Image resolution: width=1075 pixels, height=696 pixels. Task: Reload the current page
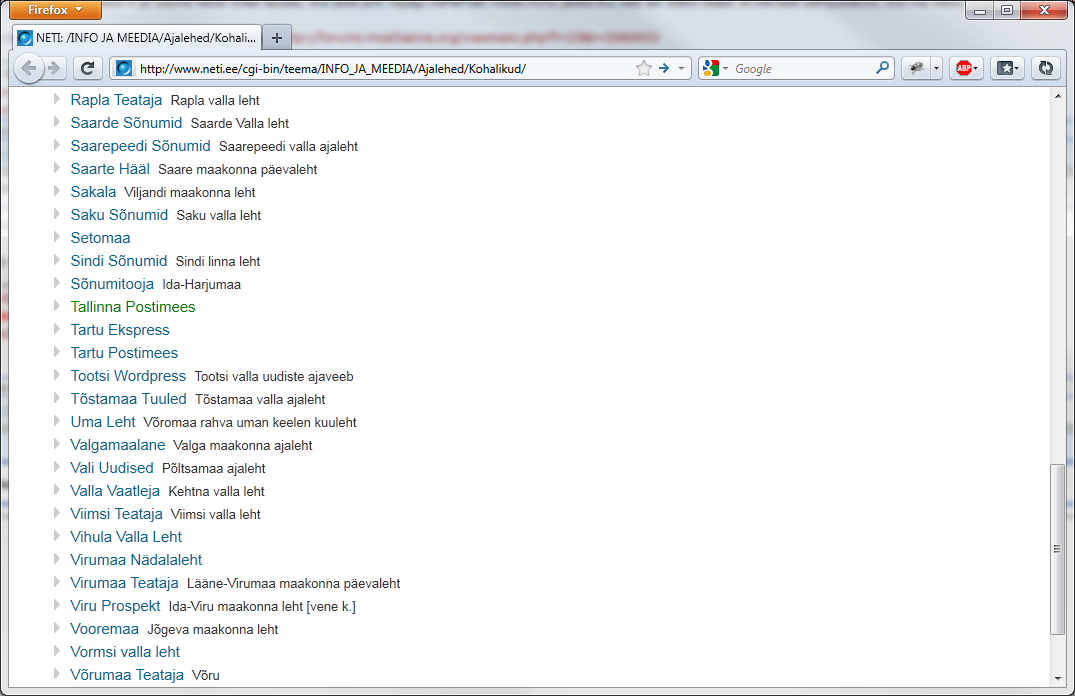point(87,68)
